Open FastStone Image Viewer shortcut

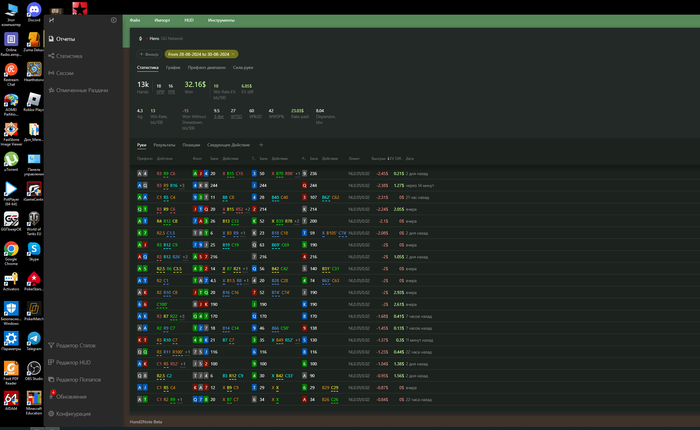click(x=11, y=134)
